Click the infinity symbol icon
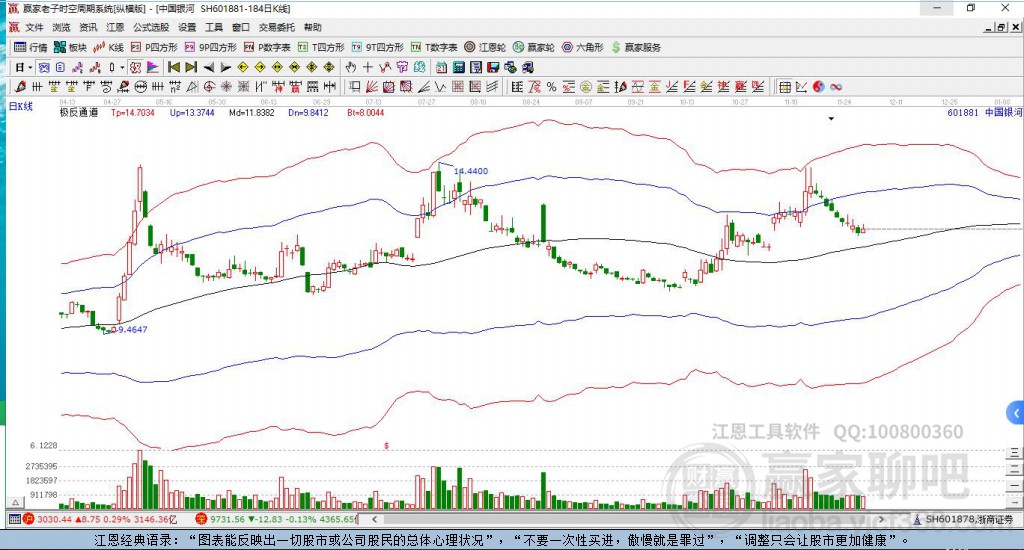This screenshot has height=550, width=1024. pos(836,86)
